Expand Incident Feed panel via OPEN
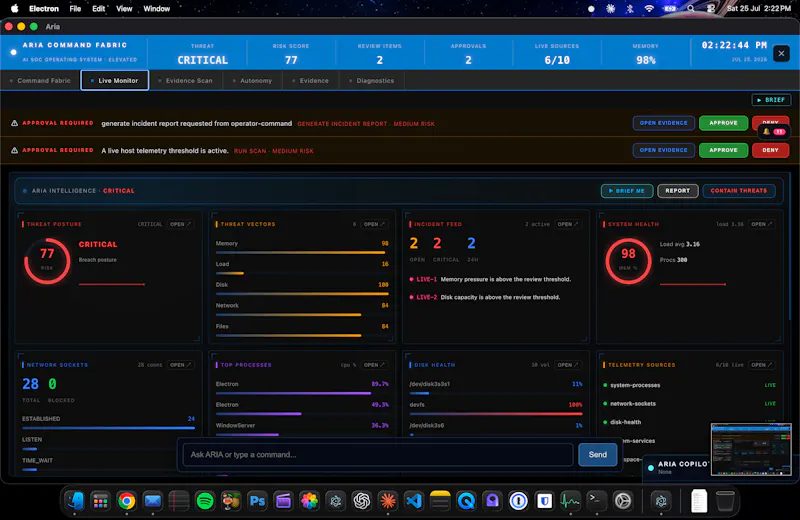800x520 pixels. point(568,224)
